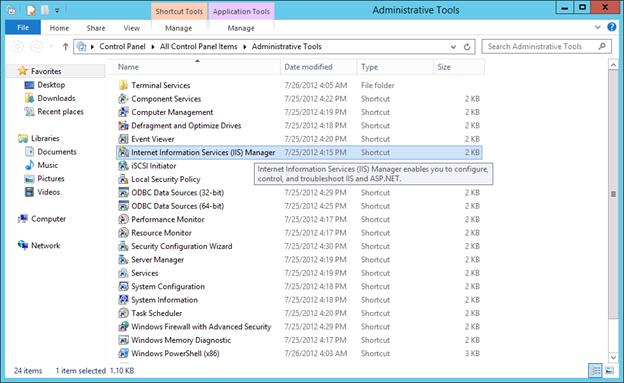The image size is (624, 383).
Task: Open the File menu
Action: click(x=23, y=27)
